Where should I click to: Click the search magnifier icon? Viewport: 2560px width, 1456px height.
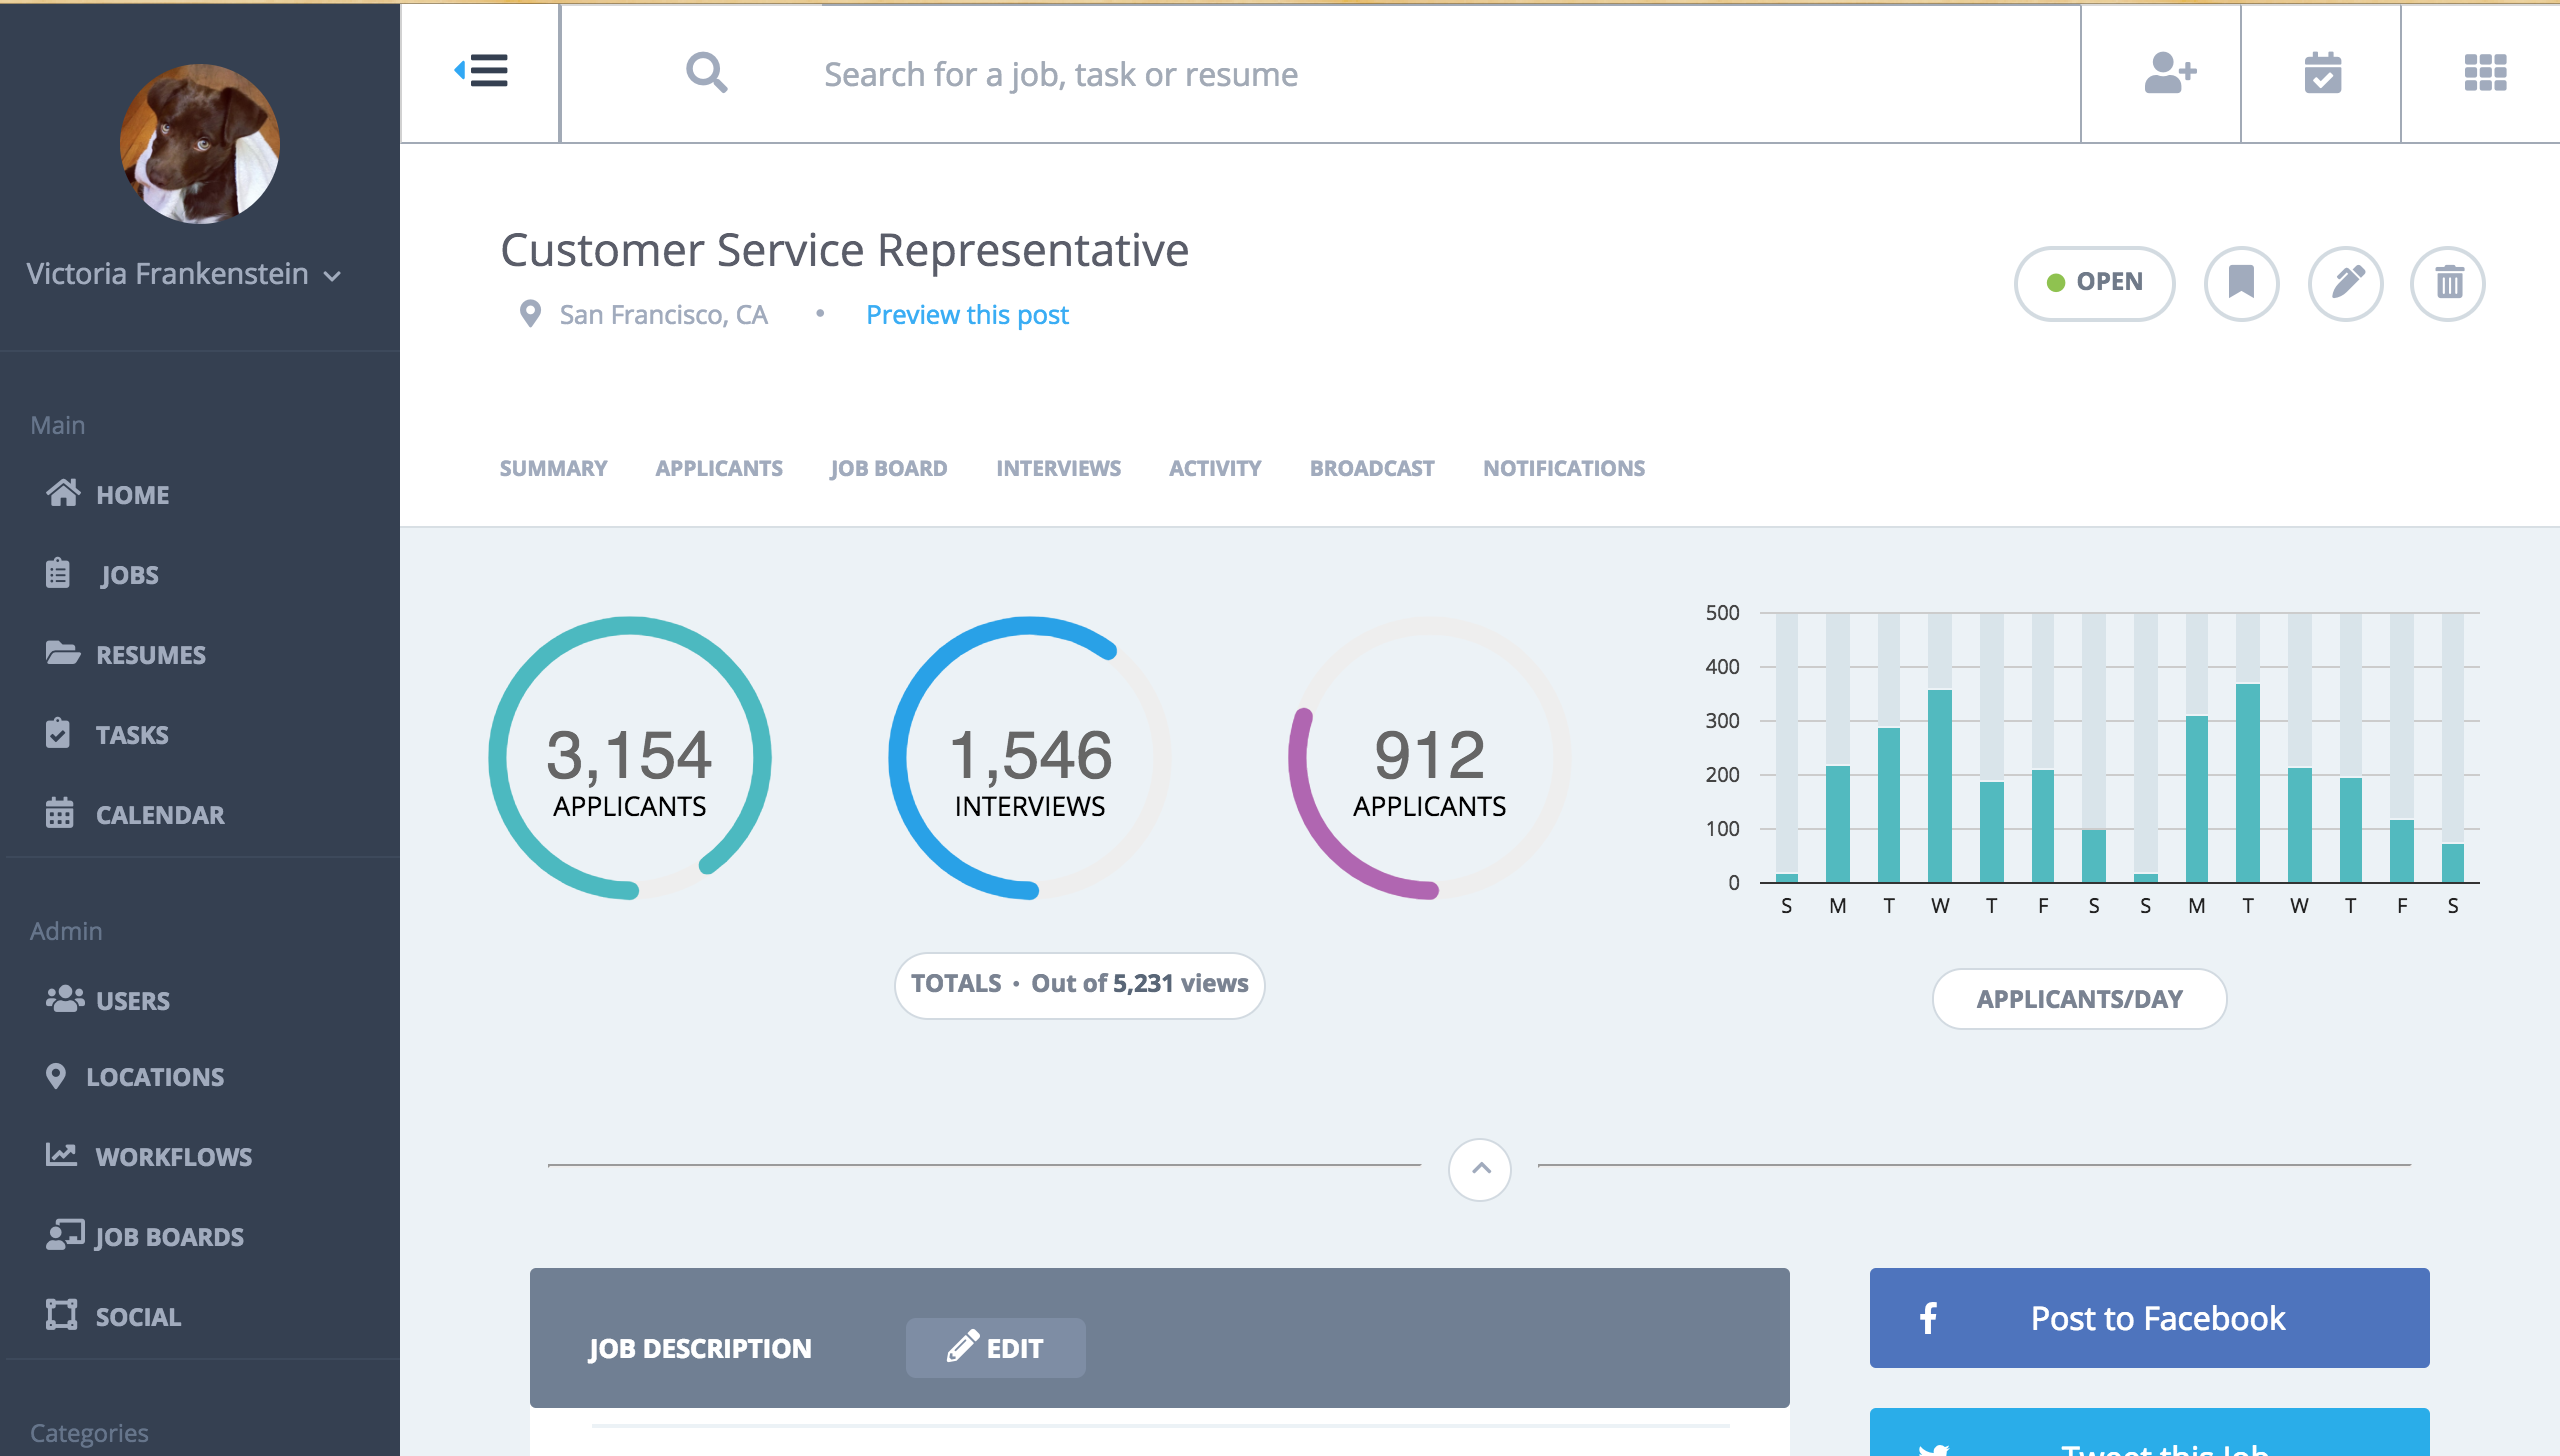(x=706, y=73)
